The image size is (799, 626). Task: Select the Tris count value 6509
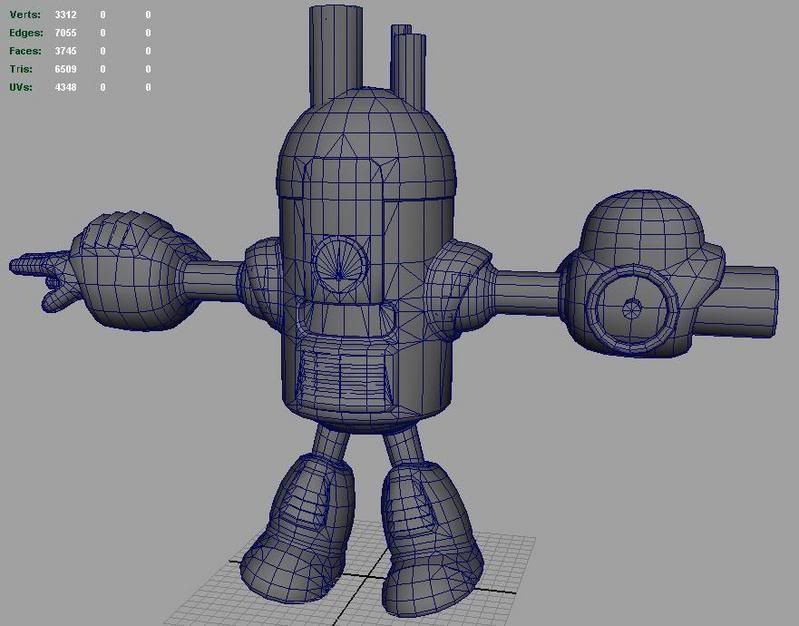(x=67, y=69)
